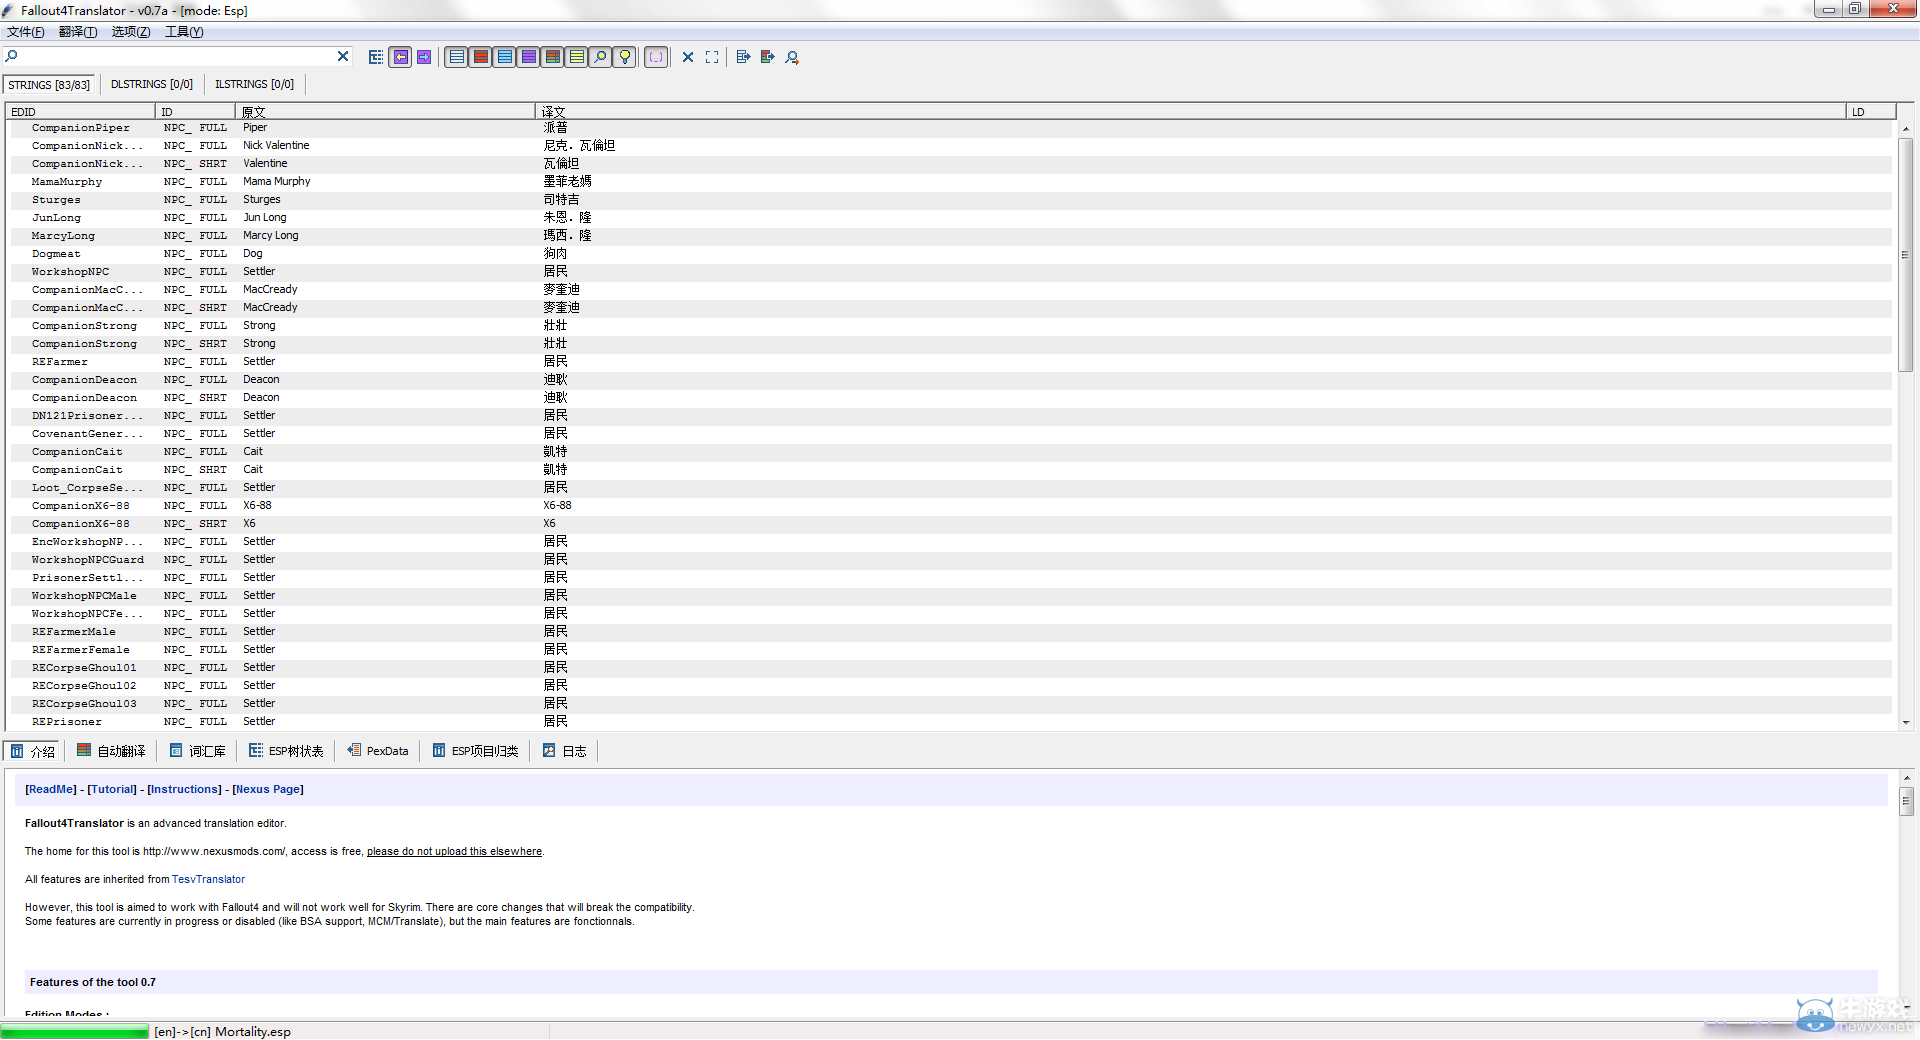
Task: Open the Tutorial link
Action: [112, 789]
